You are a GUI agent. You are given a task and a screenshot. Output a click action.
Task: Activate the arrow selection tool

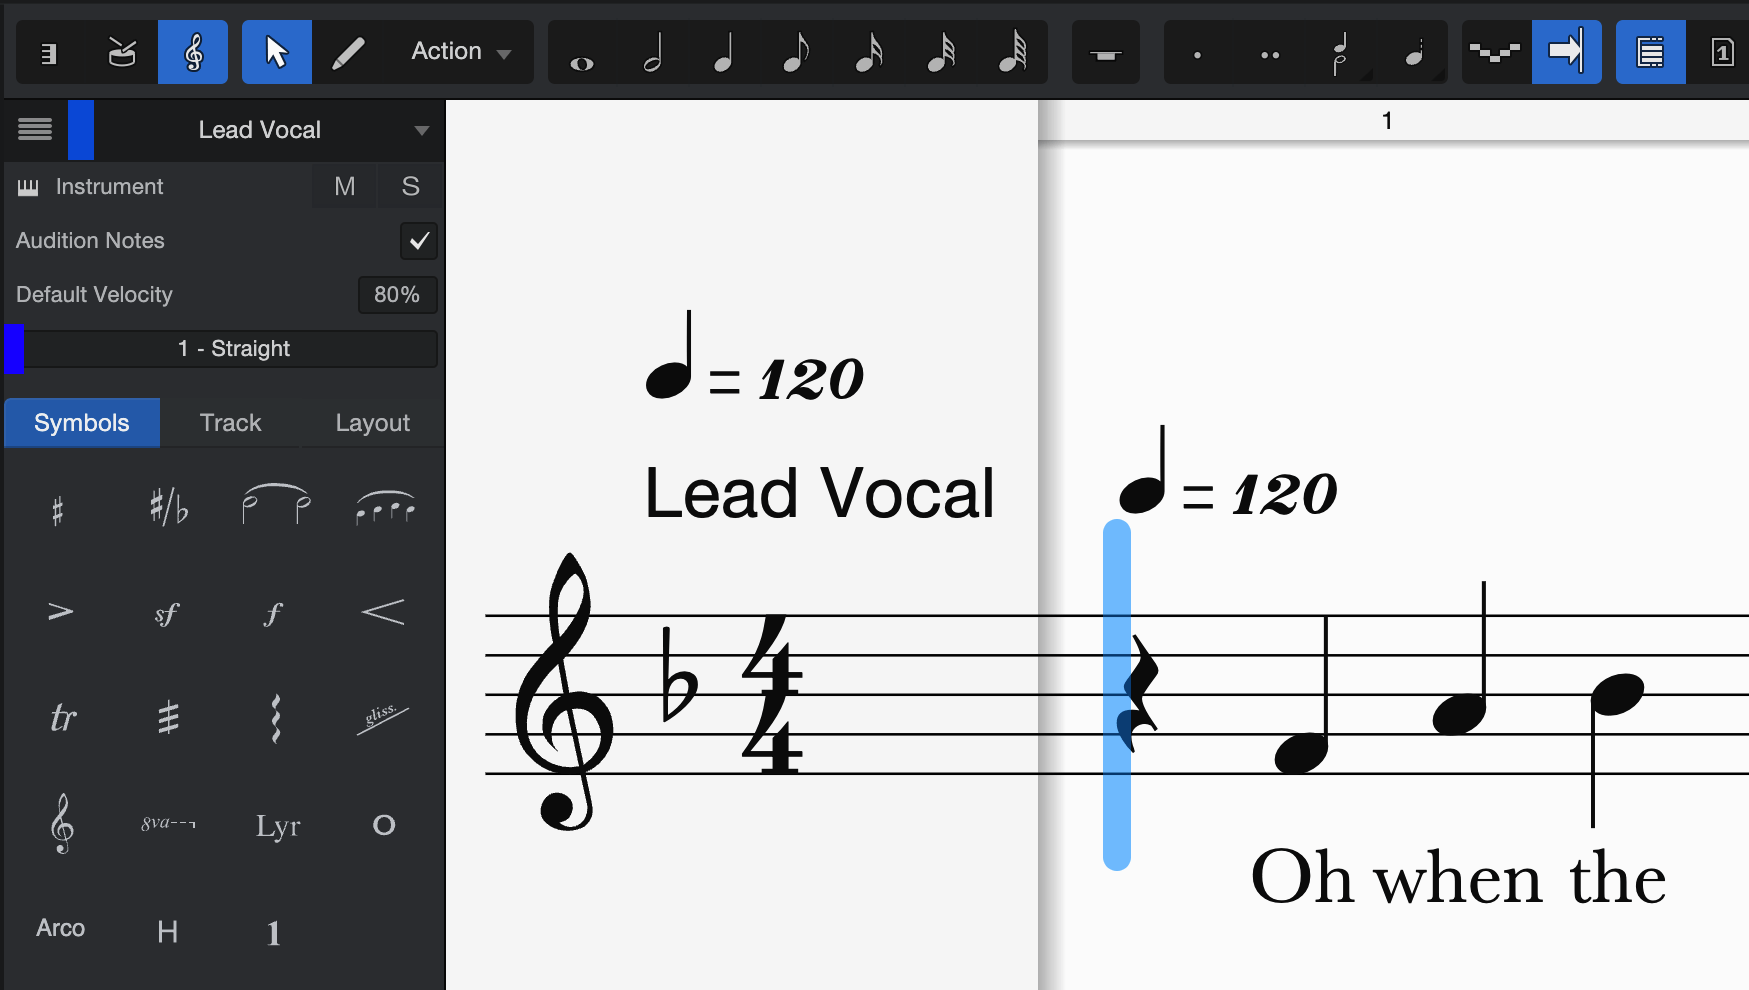[277, 52]
